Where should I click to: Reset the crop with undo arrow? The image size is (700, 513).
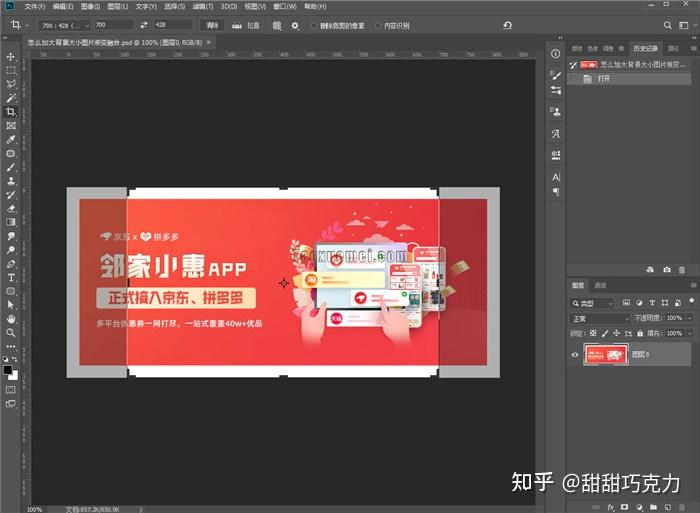click(508, 25)
